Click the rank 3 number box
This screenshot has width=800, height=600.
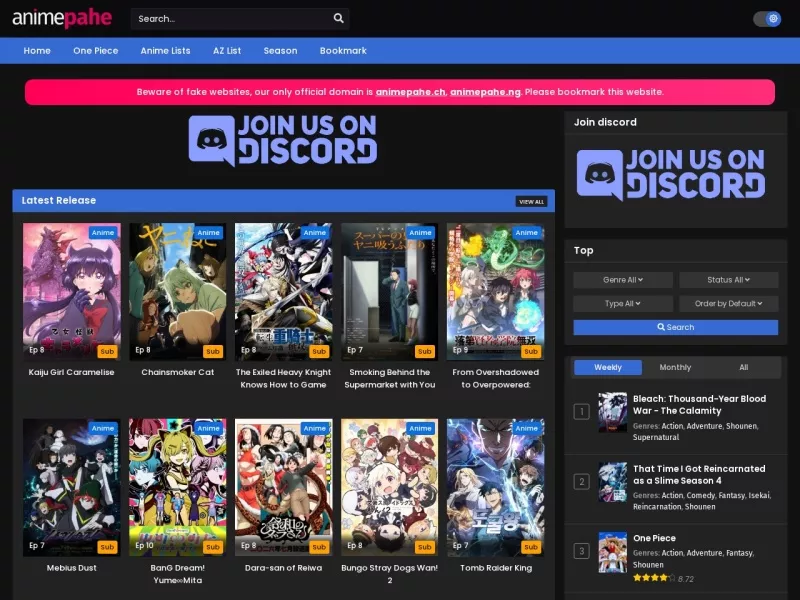pos(582,551)
